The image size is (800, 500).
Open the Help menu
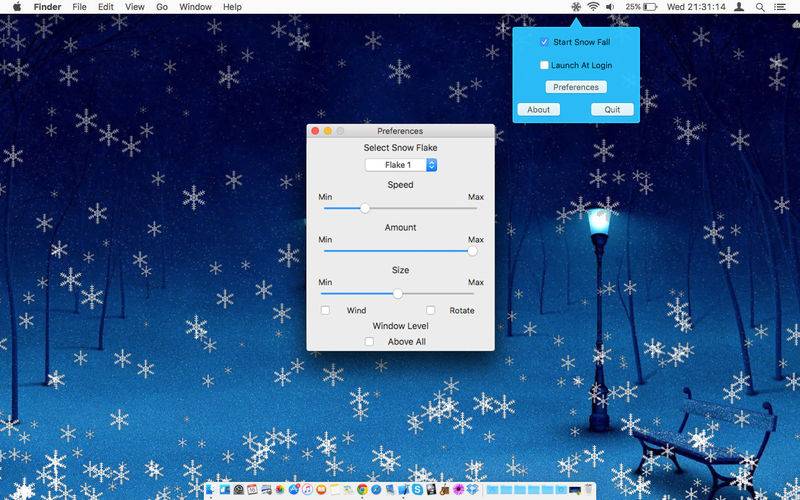pyautogui.click(x=232, y=7)
